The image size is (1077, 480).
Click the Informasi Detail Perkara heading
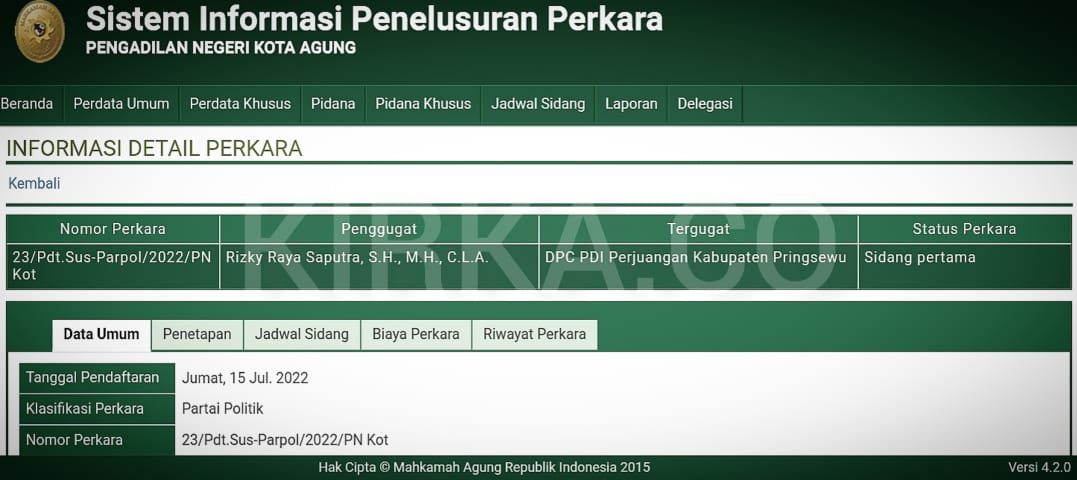tap(155, 148)
